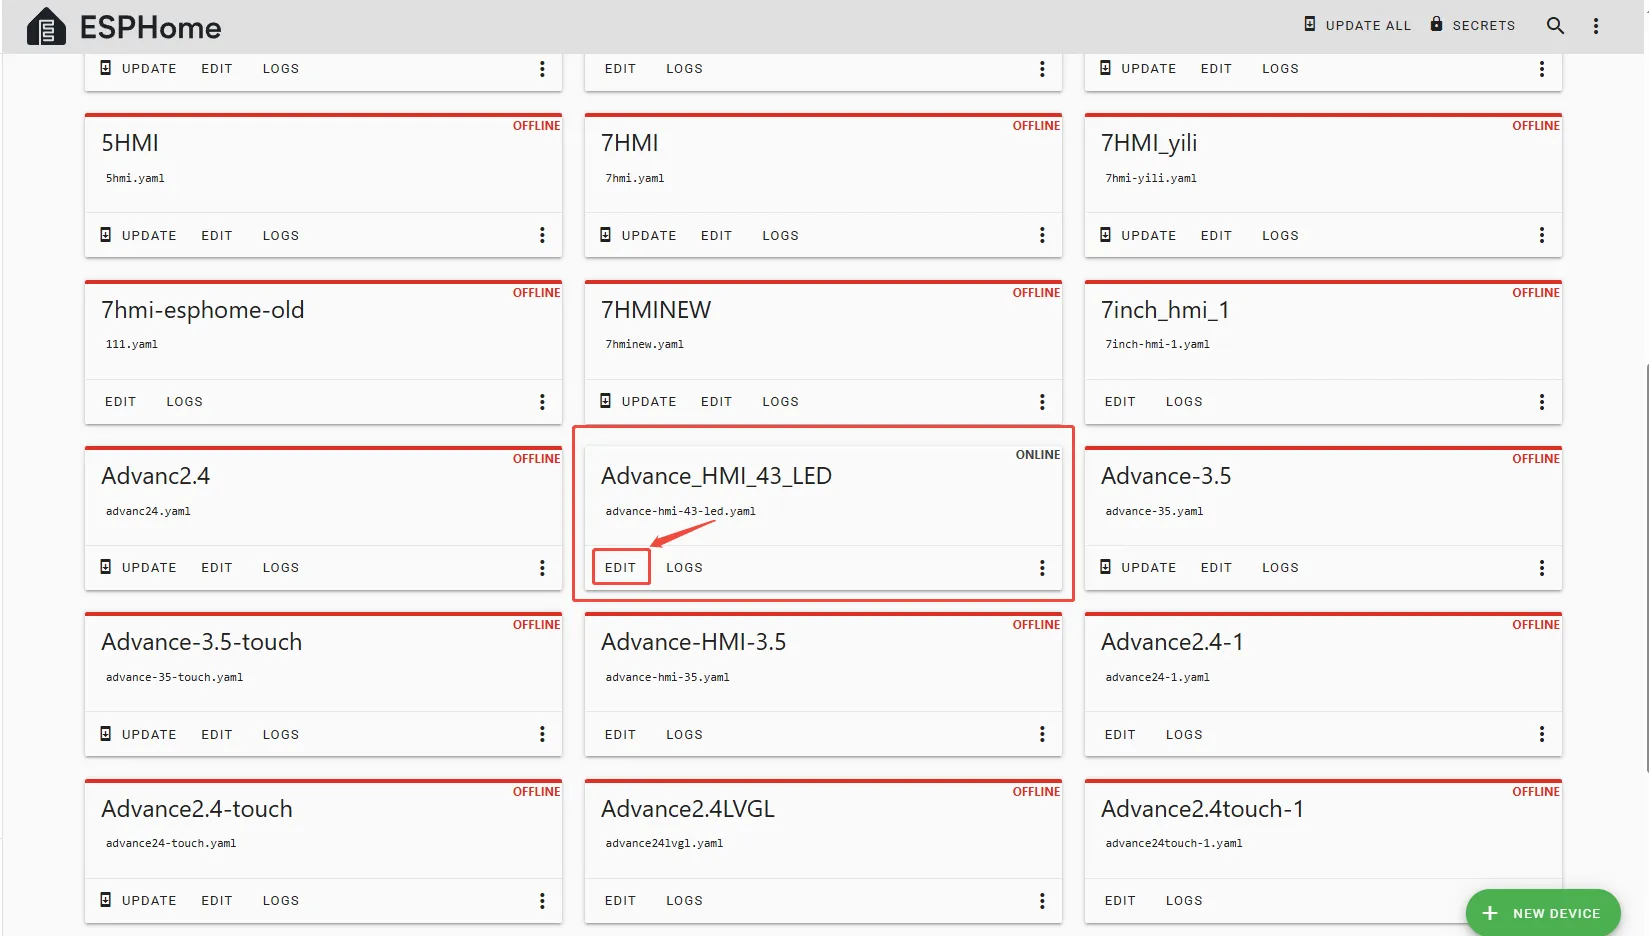This screenshot has height=936, width=1649.
Task: Click the green NEW DEVICE button
Action: click(x=1543, y=913)
